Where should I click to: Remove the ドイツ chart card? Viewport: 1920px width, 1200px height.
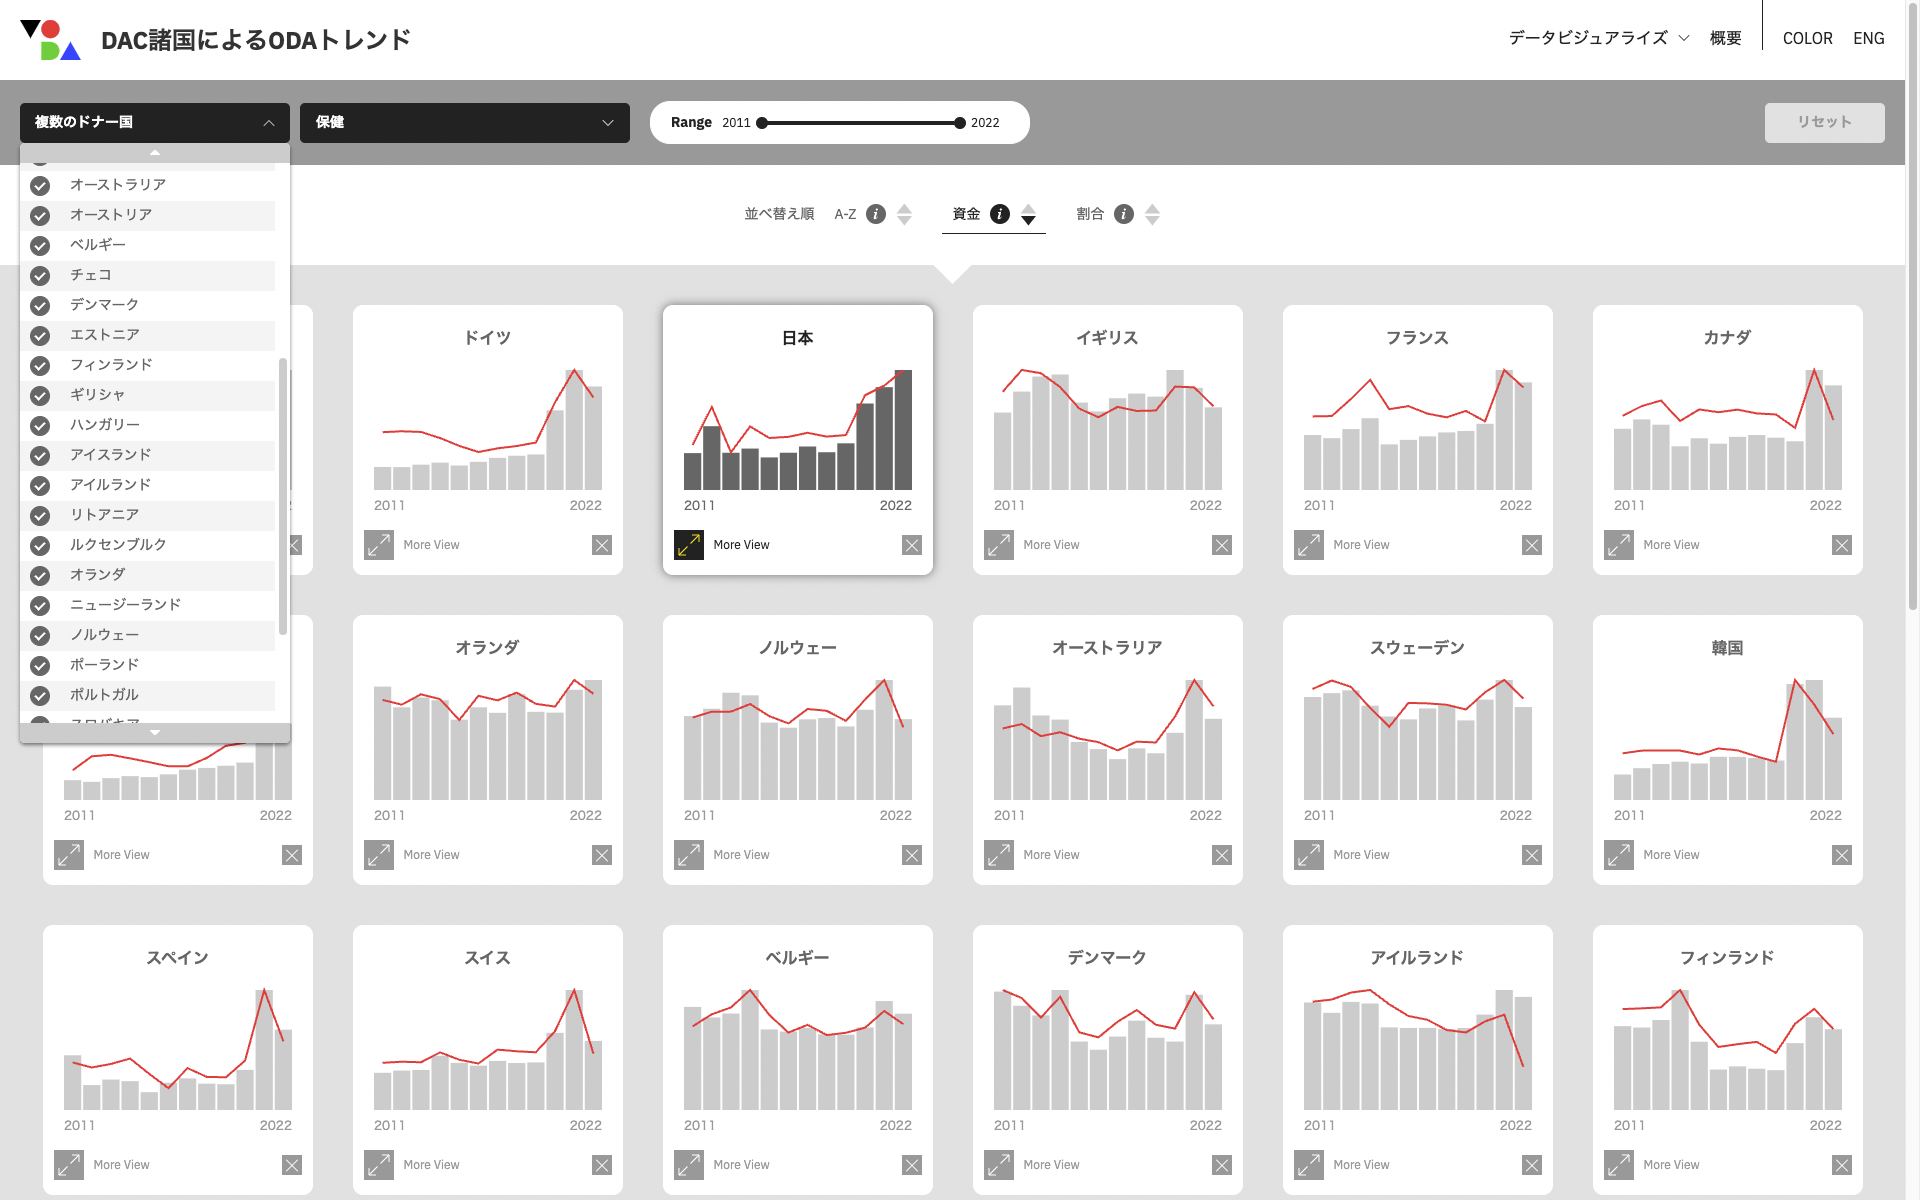(x=601, y=545)
